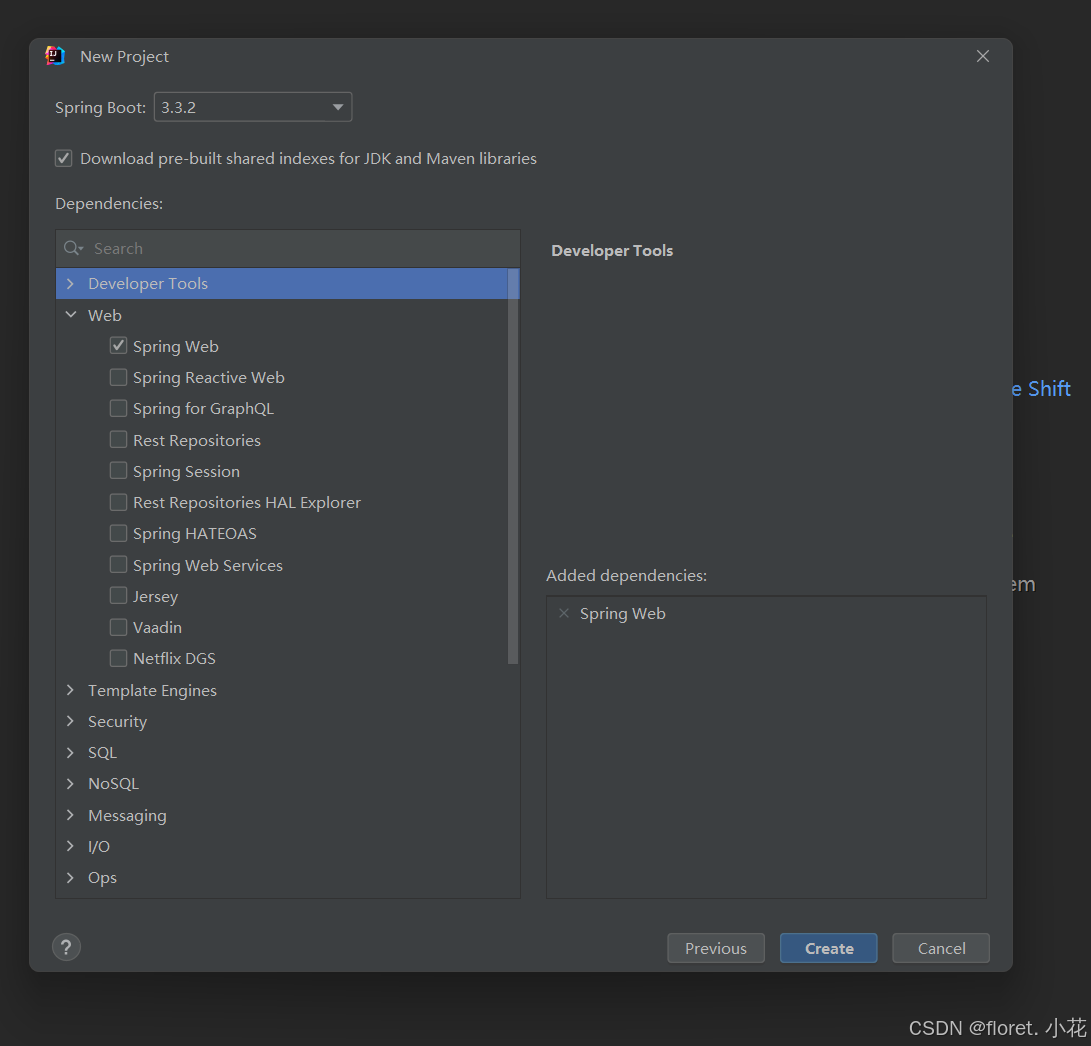
Task: Select the Web tree row label
Action: 104,315
